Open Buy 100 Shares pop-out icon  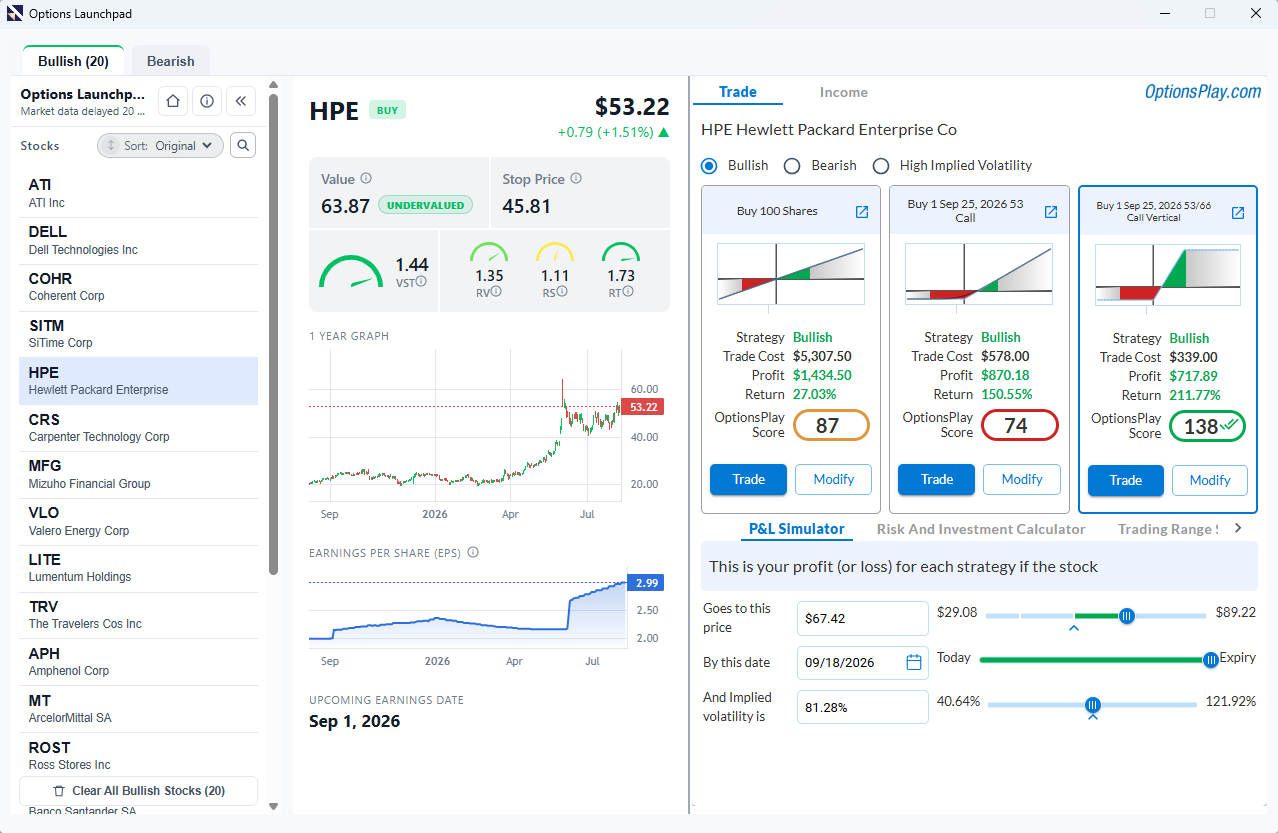click(862, 212)
